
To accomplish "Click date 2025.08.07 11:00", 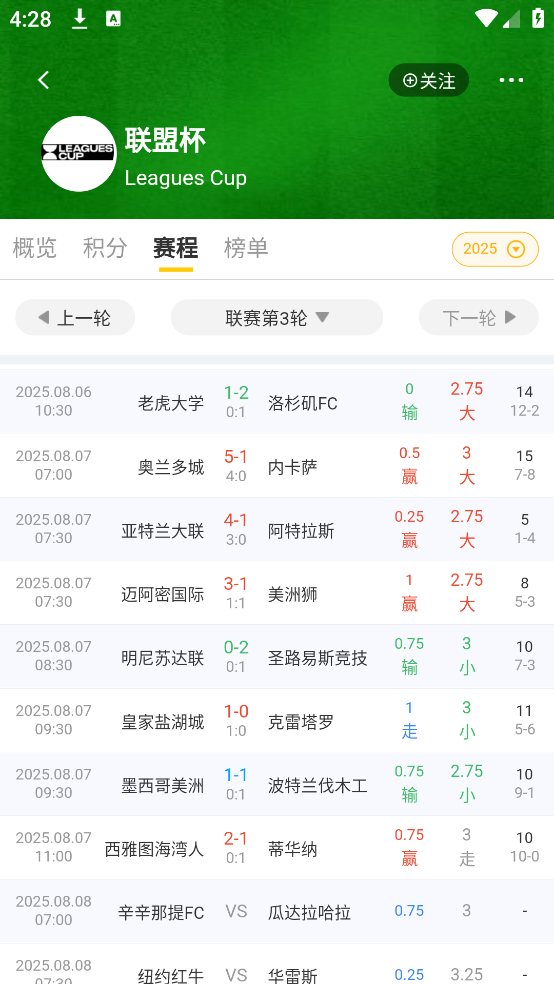I will point(53,847).
